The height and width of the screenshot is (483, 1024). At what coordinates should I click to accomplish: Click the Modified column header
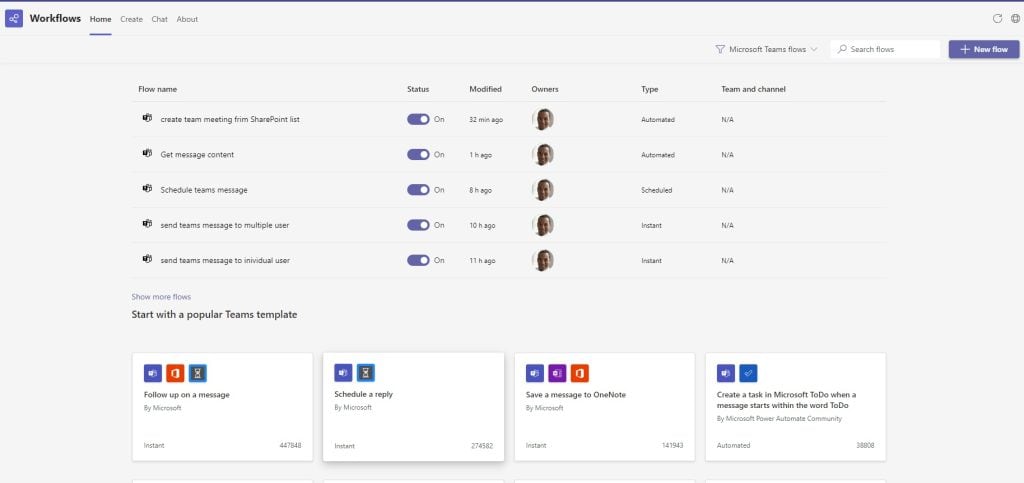tap(485, 89)
